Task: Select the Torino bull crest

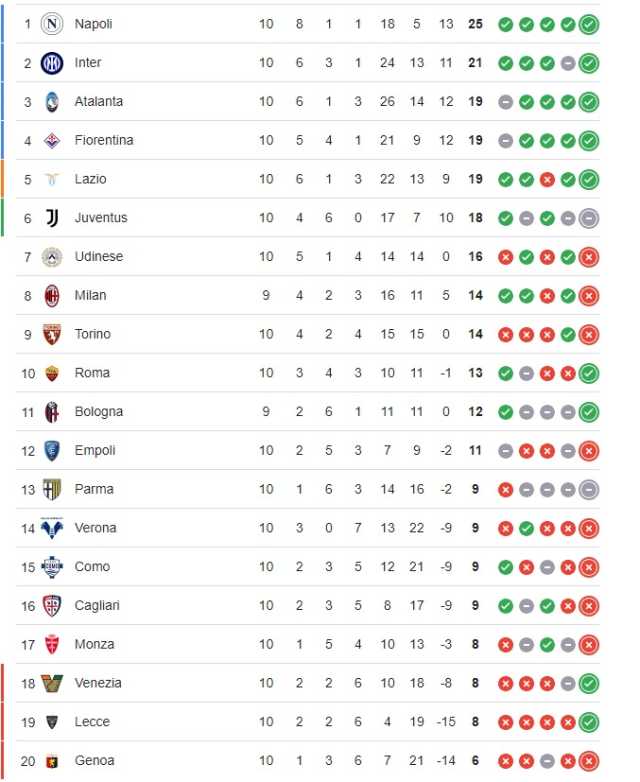Action: [x=52, y=334]
